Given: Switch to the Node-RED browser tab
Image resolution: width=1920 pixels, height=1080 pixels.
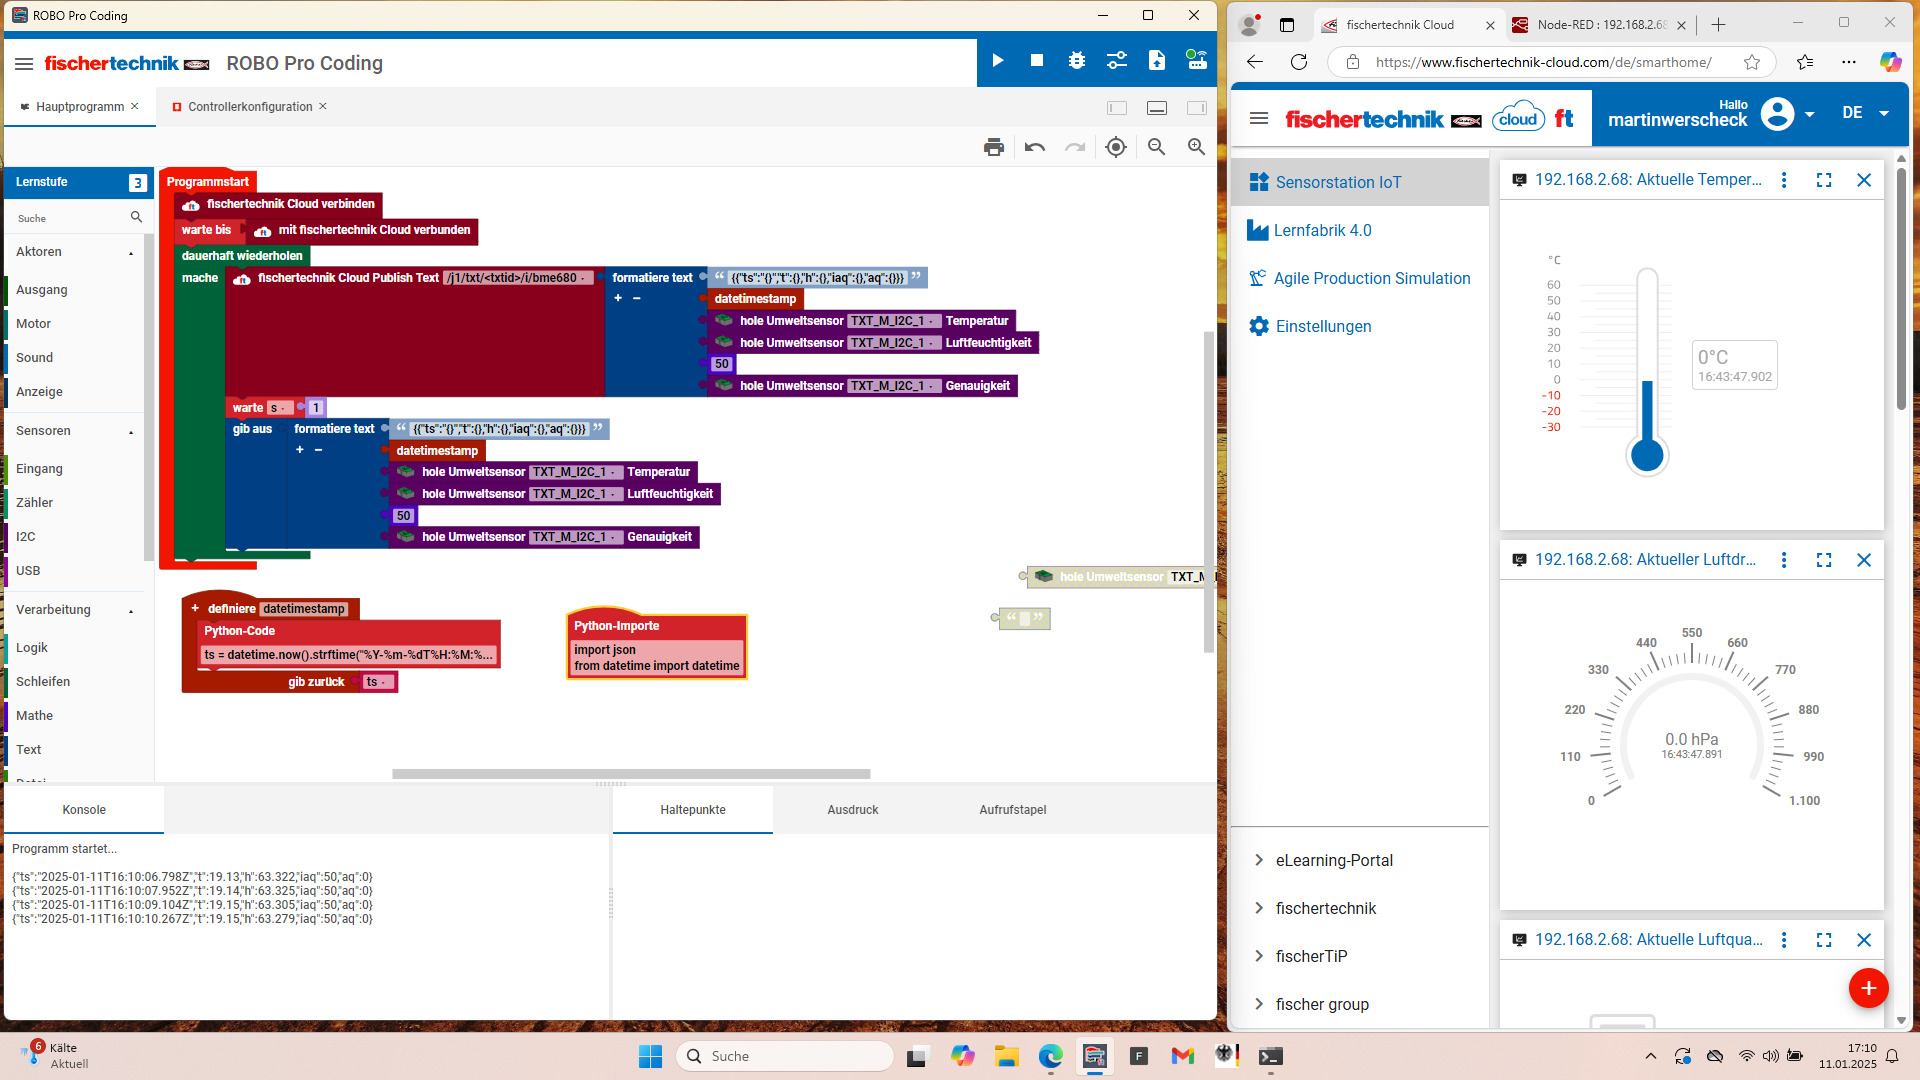Looking at the screenshot, I should [1598, 25].
